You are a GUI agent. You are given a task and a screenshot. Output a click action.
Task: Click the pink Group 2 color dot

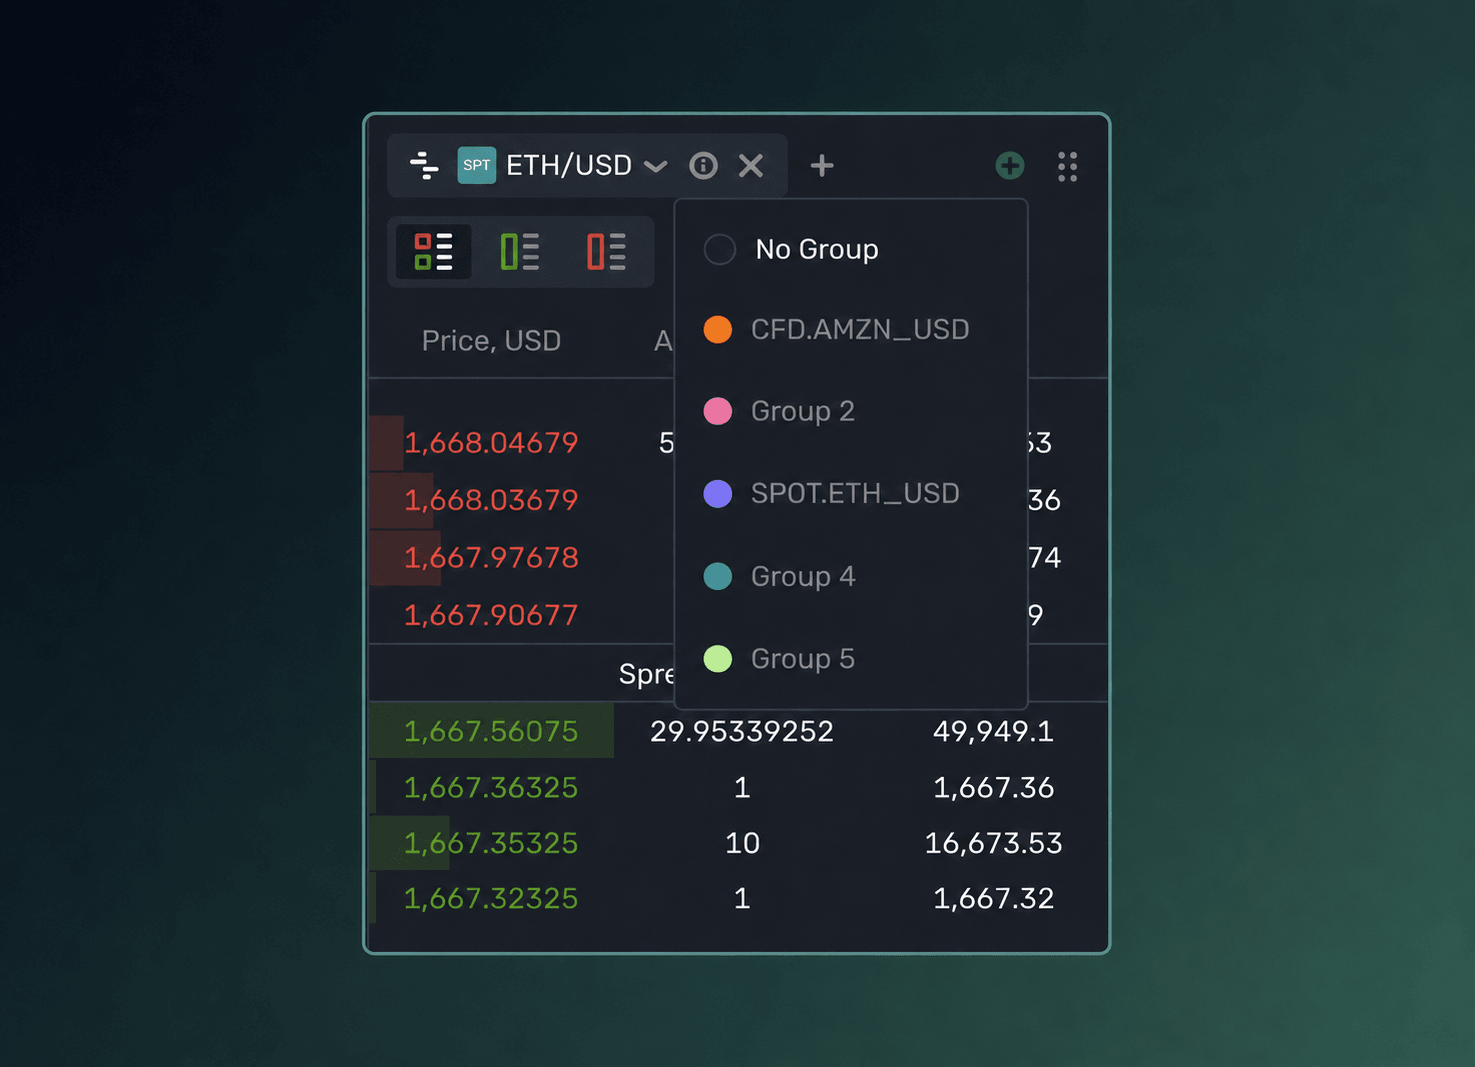point(718,411)
